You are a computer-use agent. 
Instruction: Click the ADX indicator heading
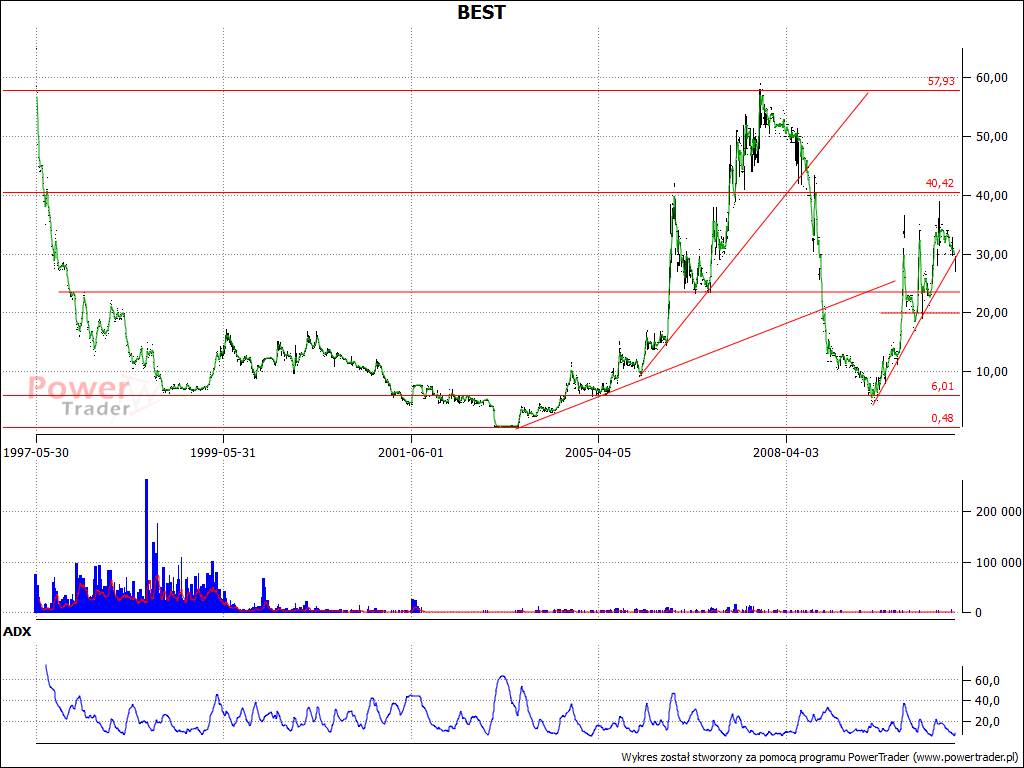click(17, 632)
